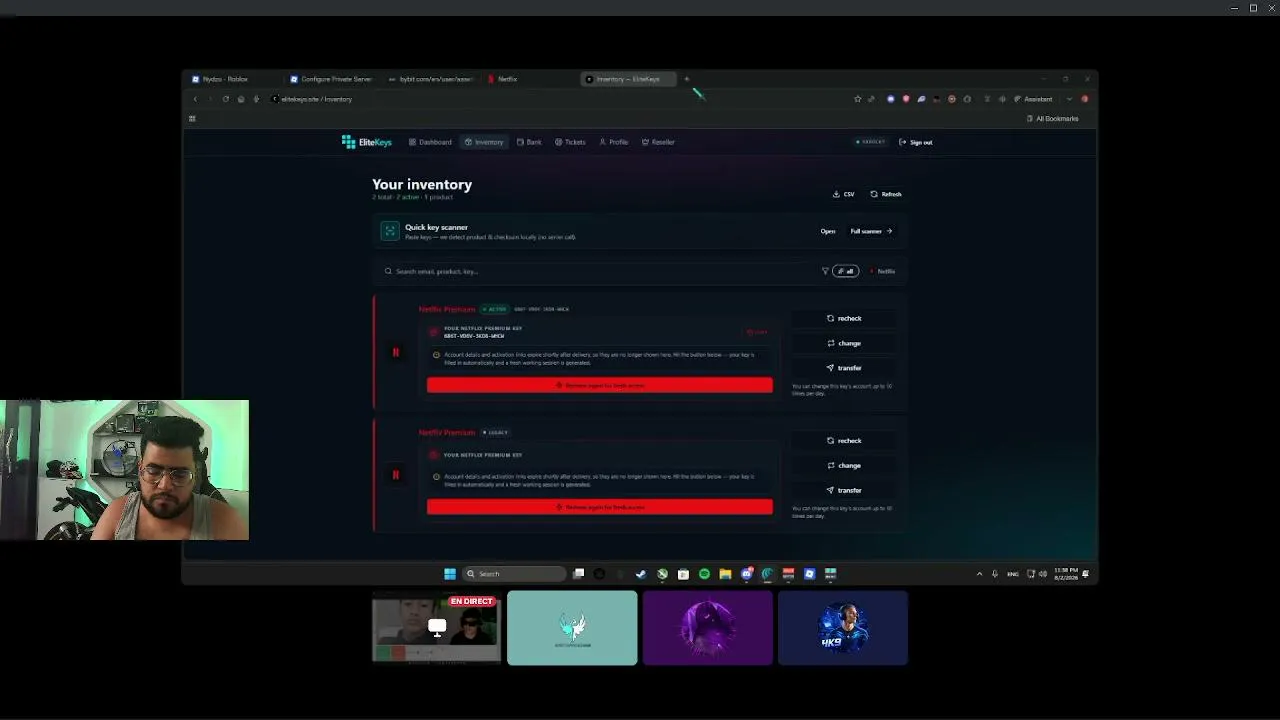Open Discord from the taskbar
The image size is (1280, 720).
(746, 574)
